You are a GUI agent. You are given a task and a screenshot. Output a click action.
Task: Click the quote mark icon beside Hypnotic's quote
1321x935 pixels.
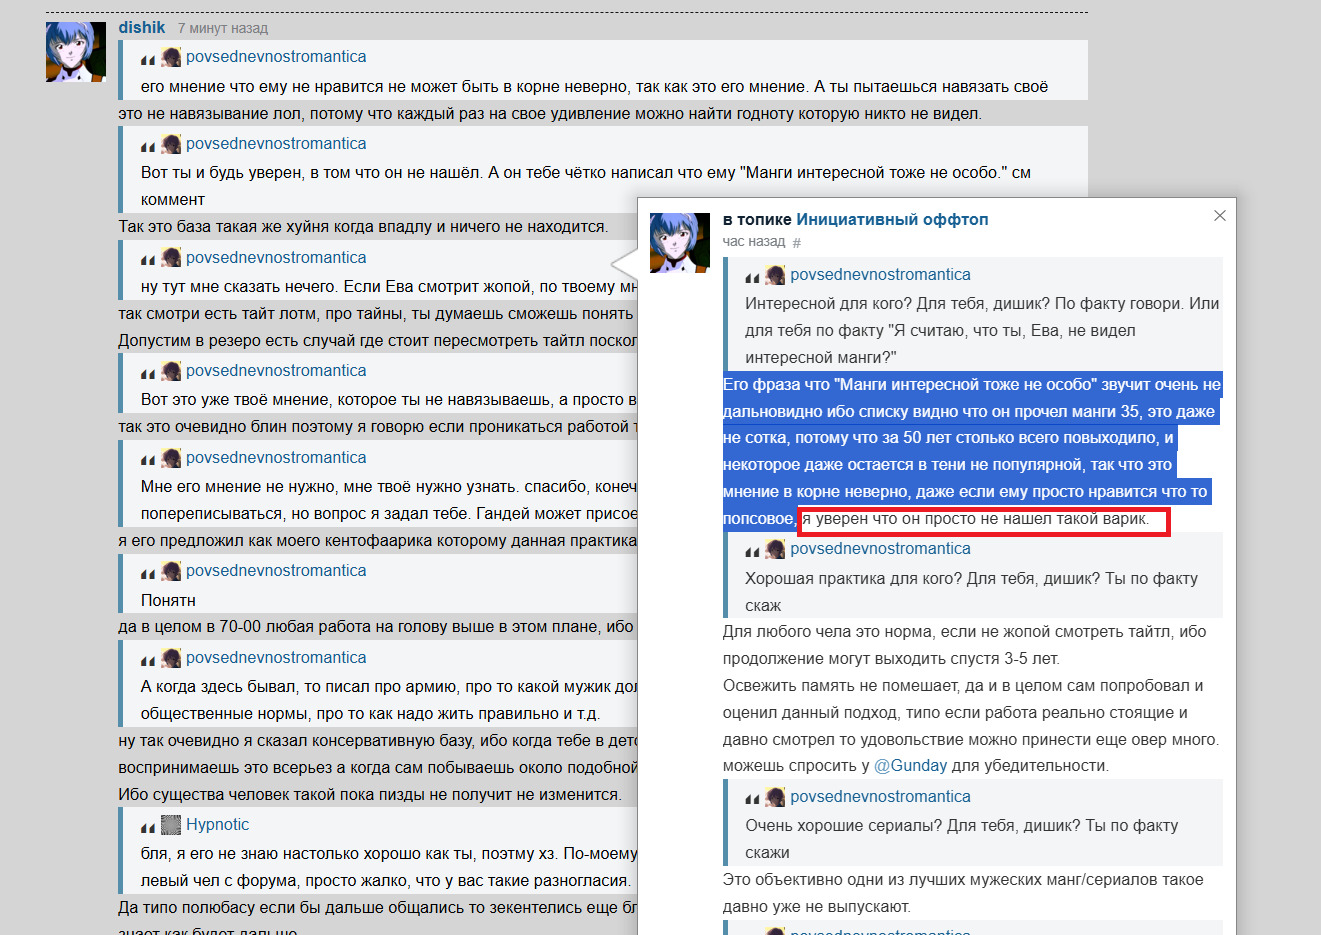(148, 827)
